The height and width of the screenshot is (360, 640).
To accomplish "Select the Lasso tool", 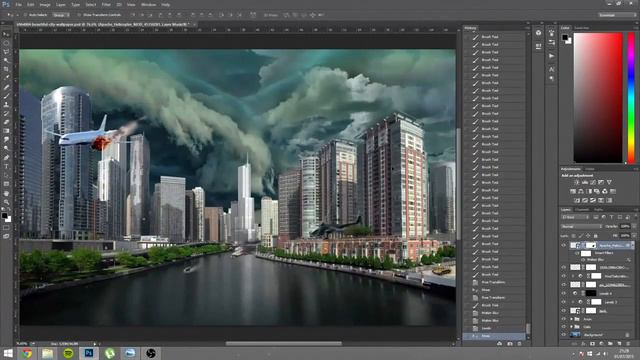I will click(x=6, y=52).
